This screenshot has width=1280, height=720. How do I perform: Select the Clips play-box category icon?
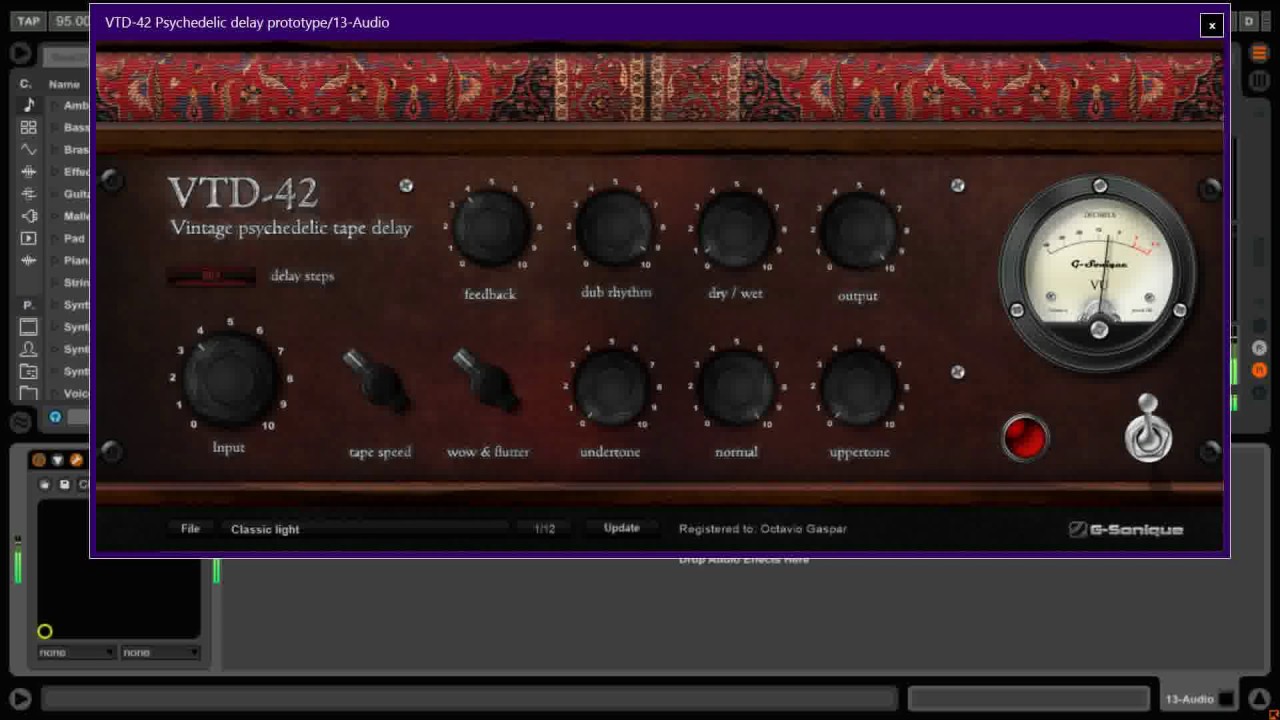coord(28,238)
